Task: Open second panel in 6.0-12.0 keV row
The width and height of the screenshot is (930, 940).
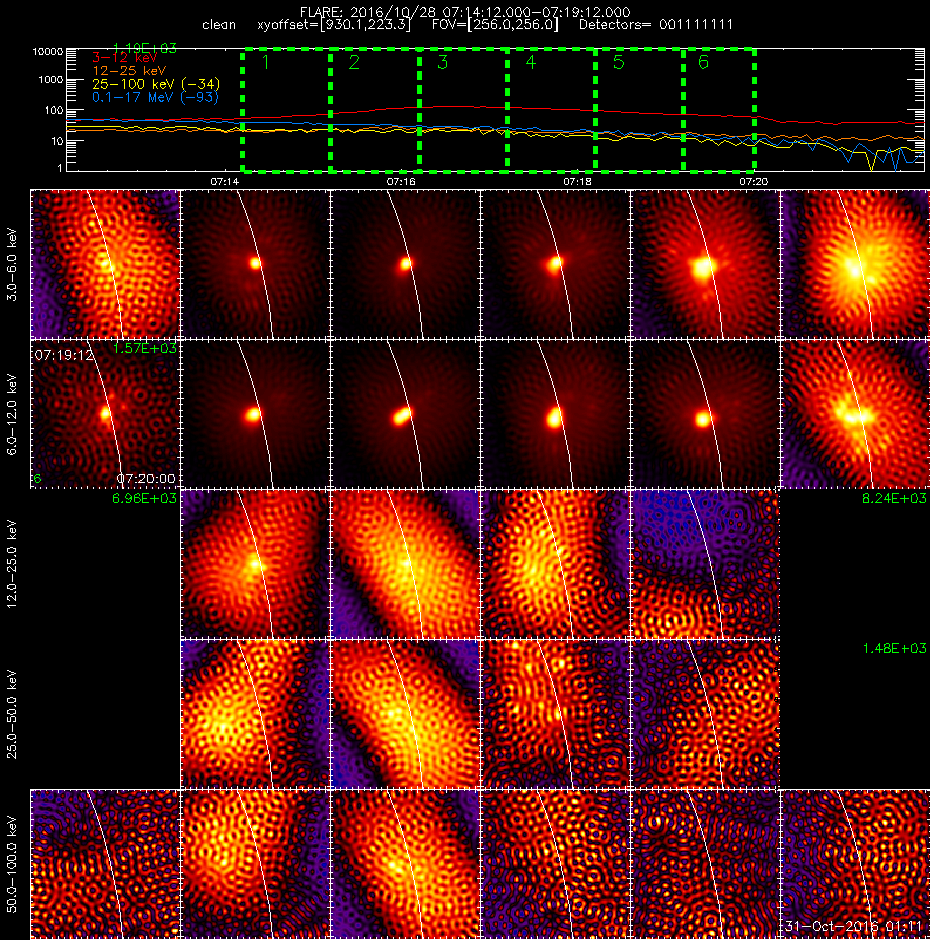Action: [255, 414]
